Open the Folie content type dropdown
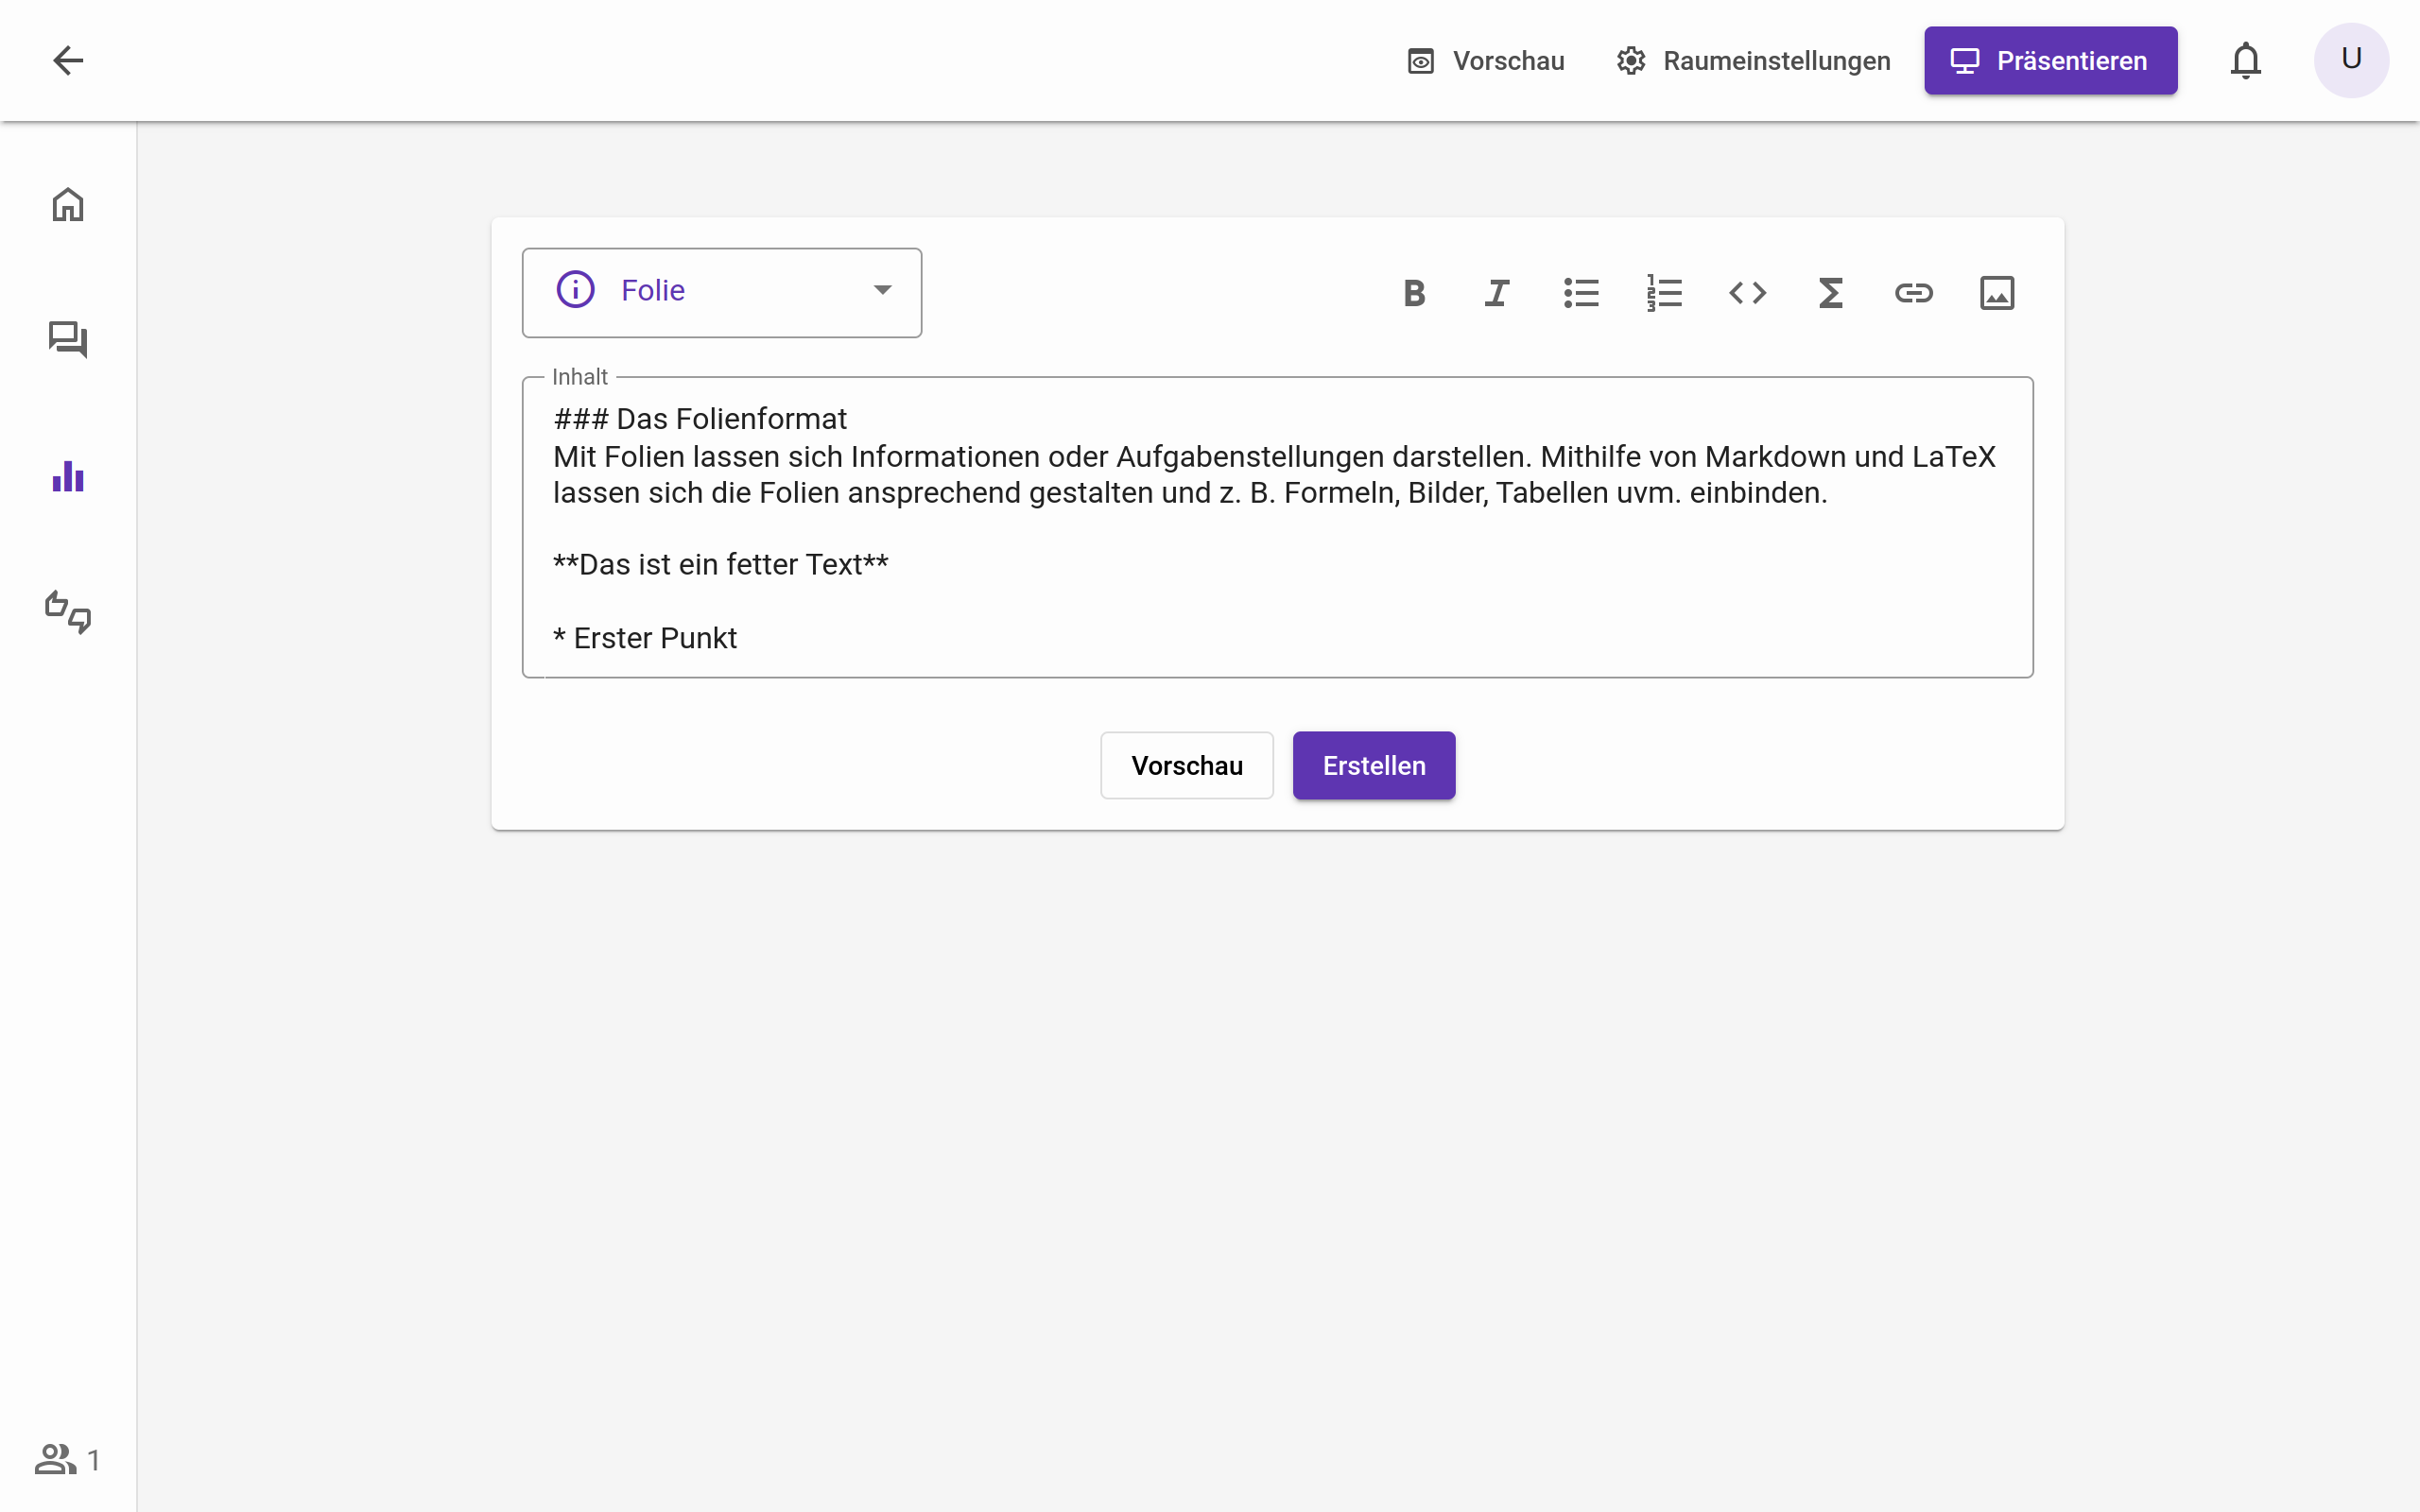The height and width of the screenshot is (1512, 2420). 722,292
